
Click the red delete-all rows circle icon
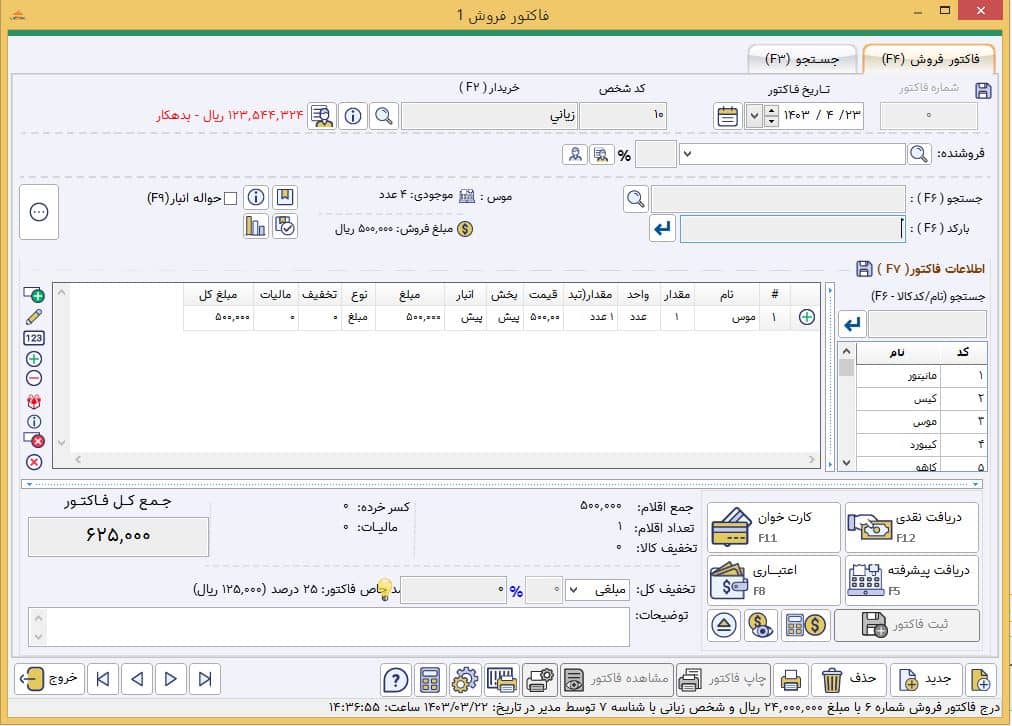(x=34, y=462)
